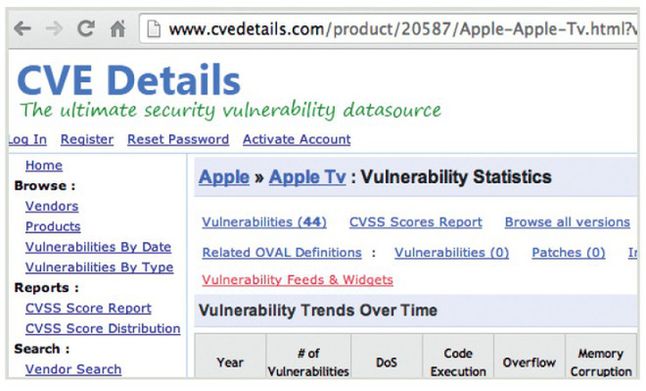View Vulnerabilities (44) list
The image size is (646, 391).
point(264,222)
